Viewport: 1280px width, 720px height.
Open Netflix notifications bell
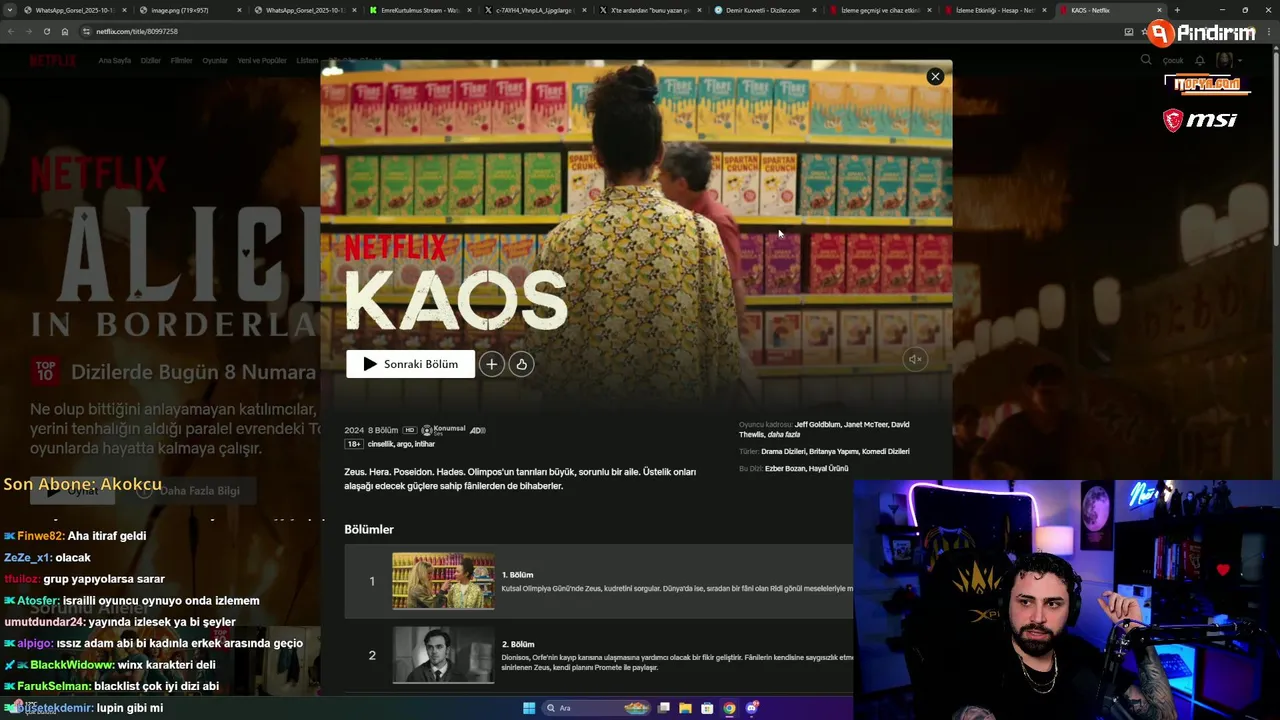pos(1200,60)
